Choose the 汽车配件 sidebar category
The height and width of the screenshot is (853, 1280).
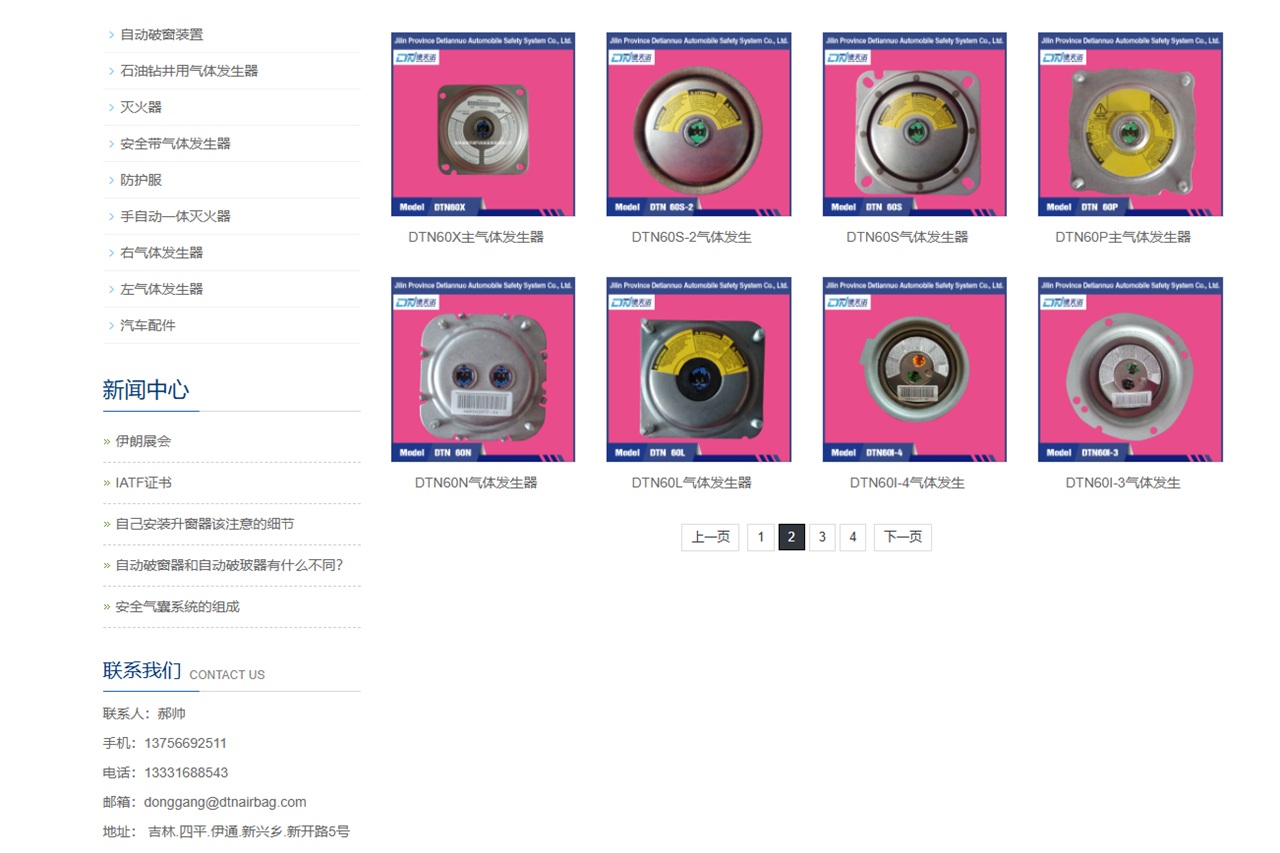pyautogui.click(x=148, y=325)
